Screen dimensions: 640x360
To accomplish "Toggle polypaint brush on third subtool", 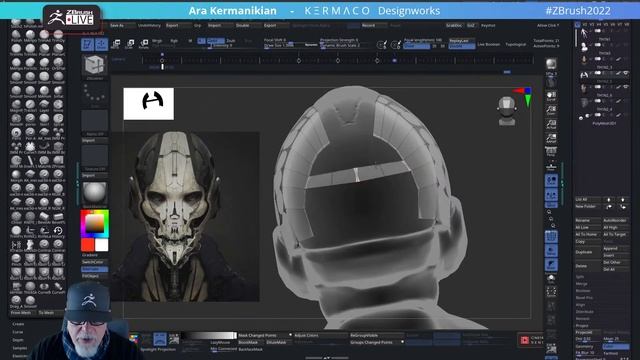I will (619, 60).
